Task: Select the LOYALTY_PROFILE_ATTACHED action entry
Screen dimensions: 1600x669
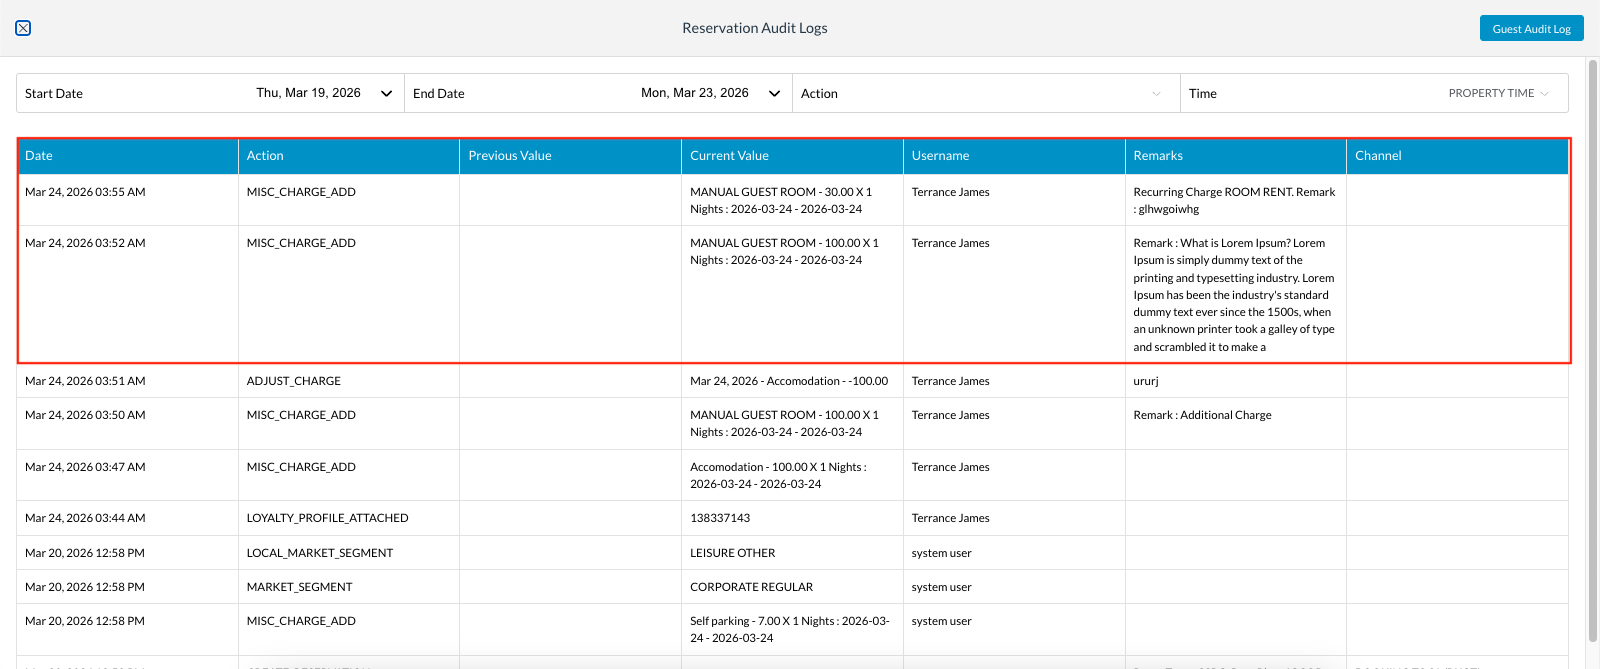Action: point(327,518)
